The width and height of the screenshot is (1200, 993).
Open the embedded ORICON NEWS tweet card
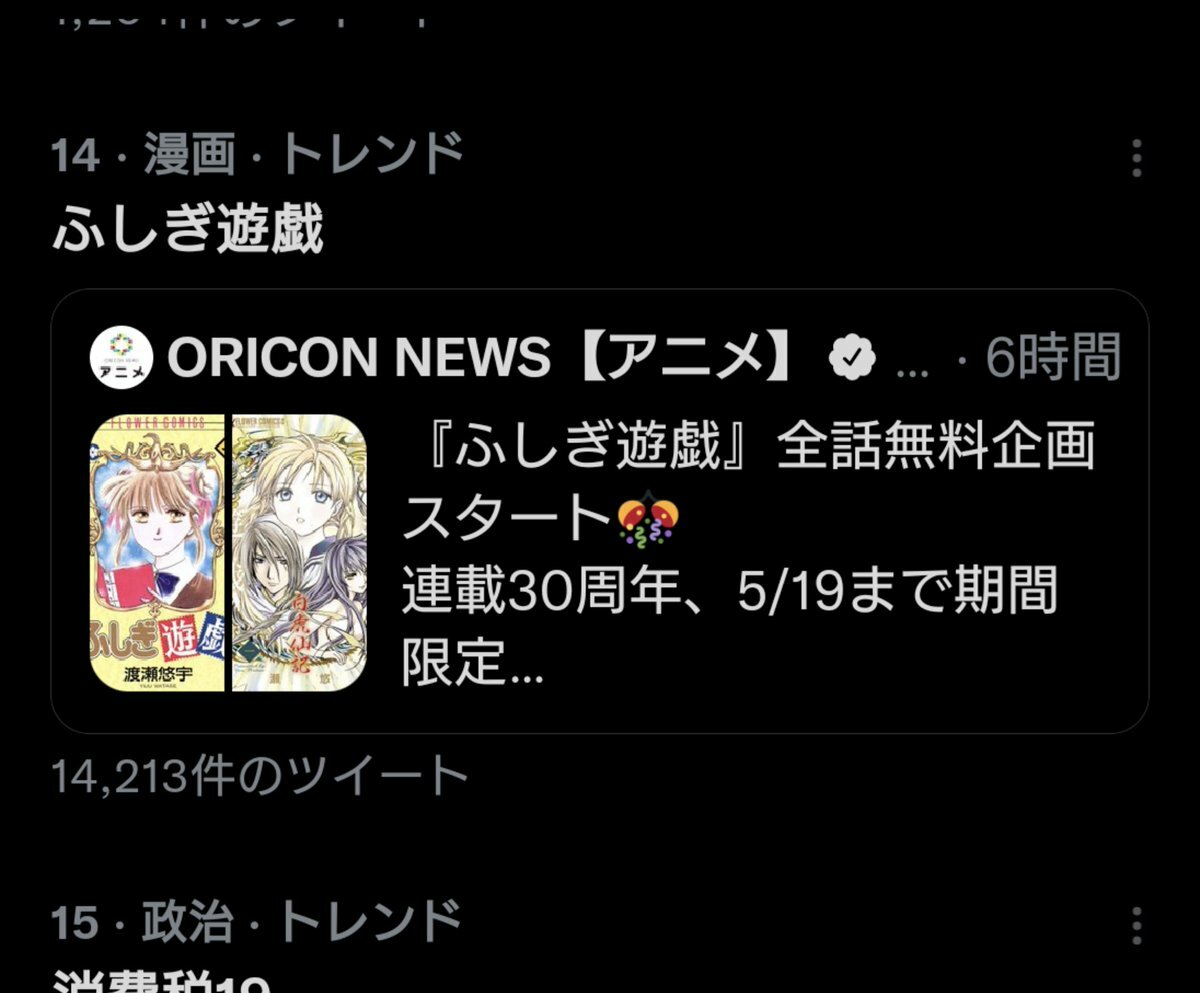600,511
